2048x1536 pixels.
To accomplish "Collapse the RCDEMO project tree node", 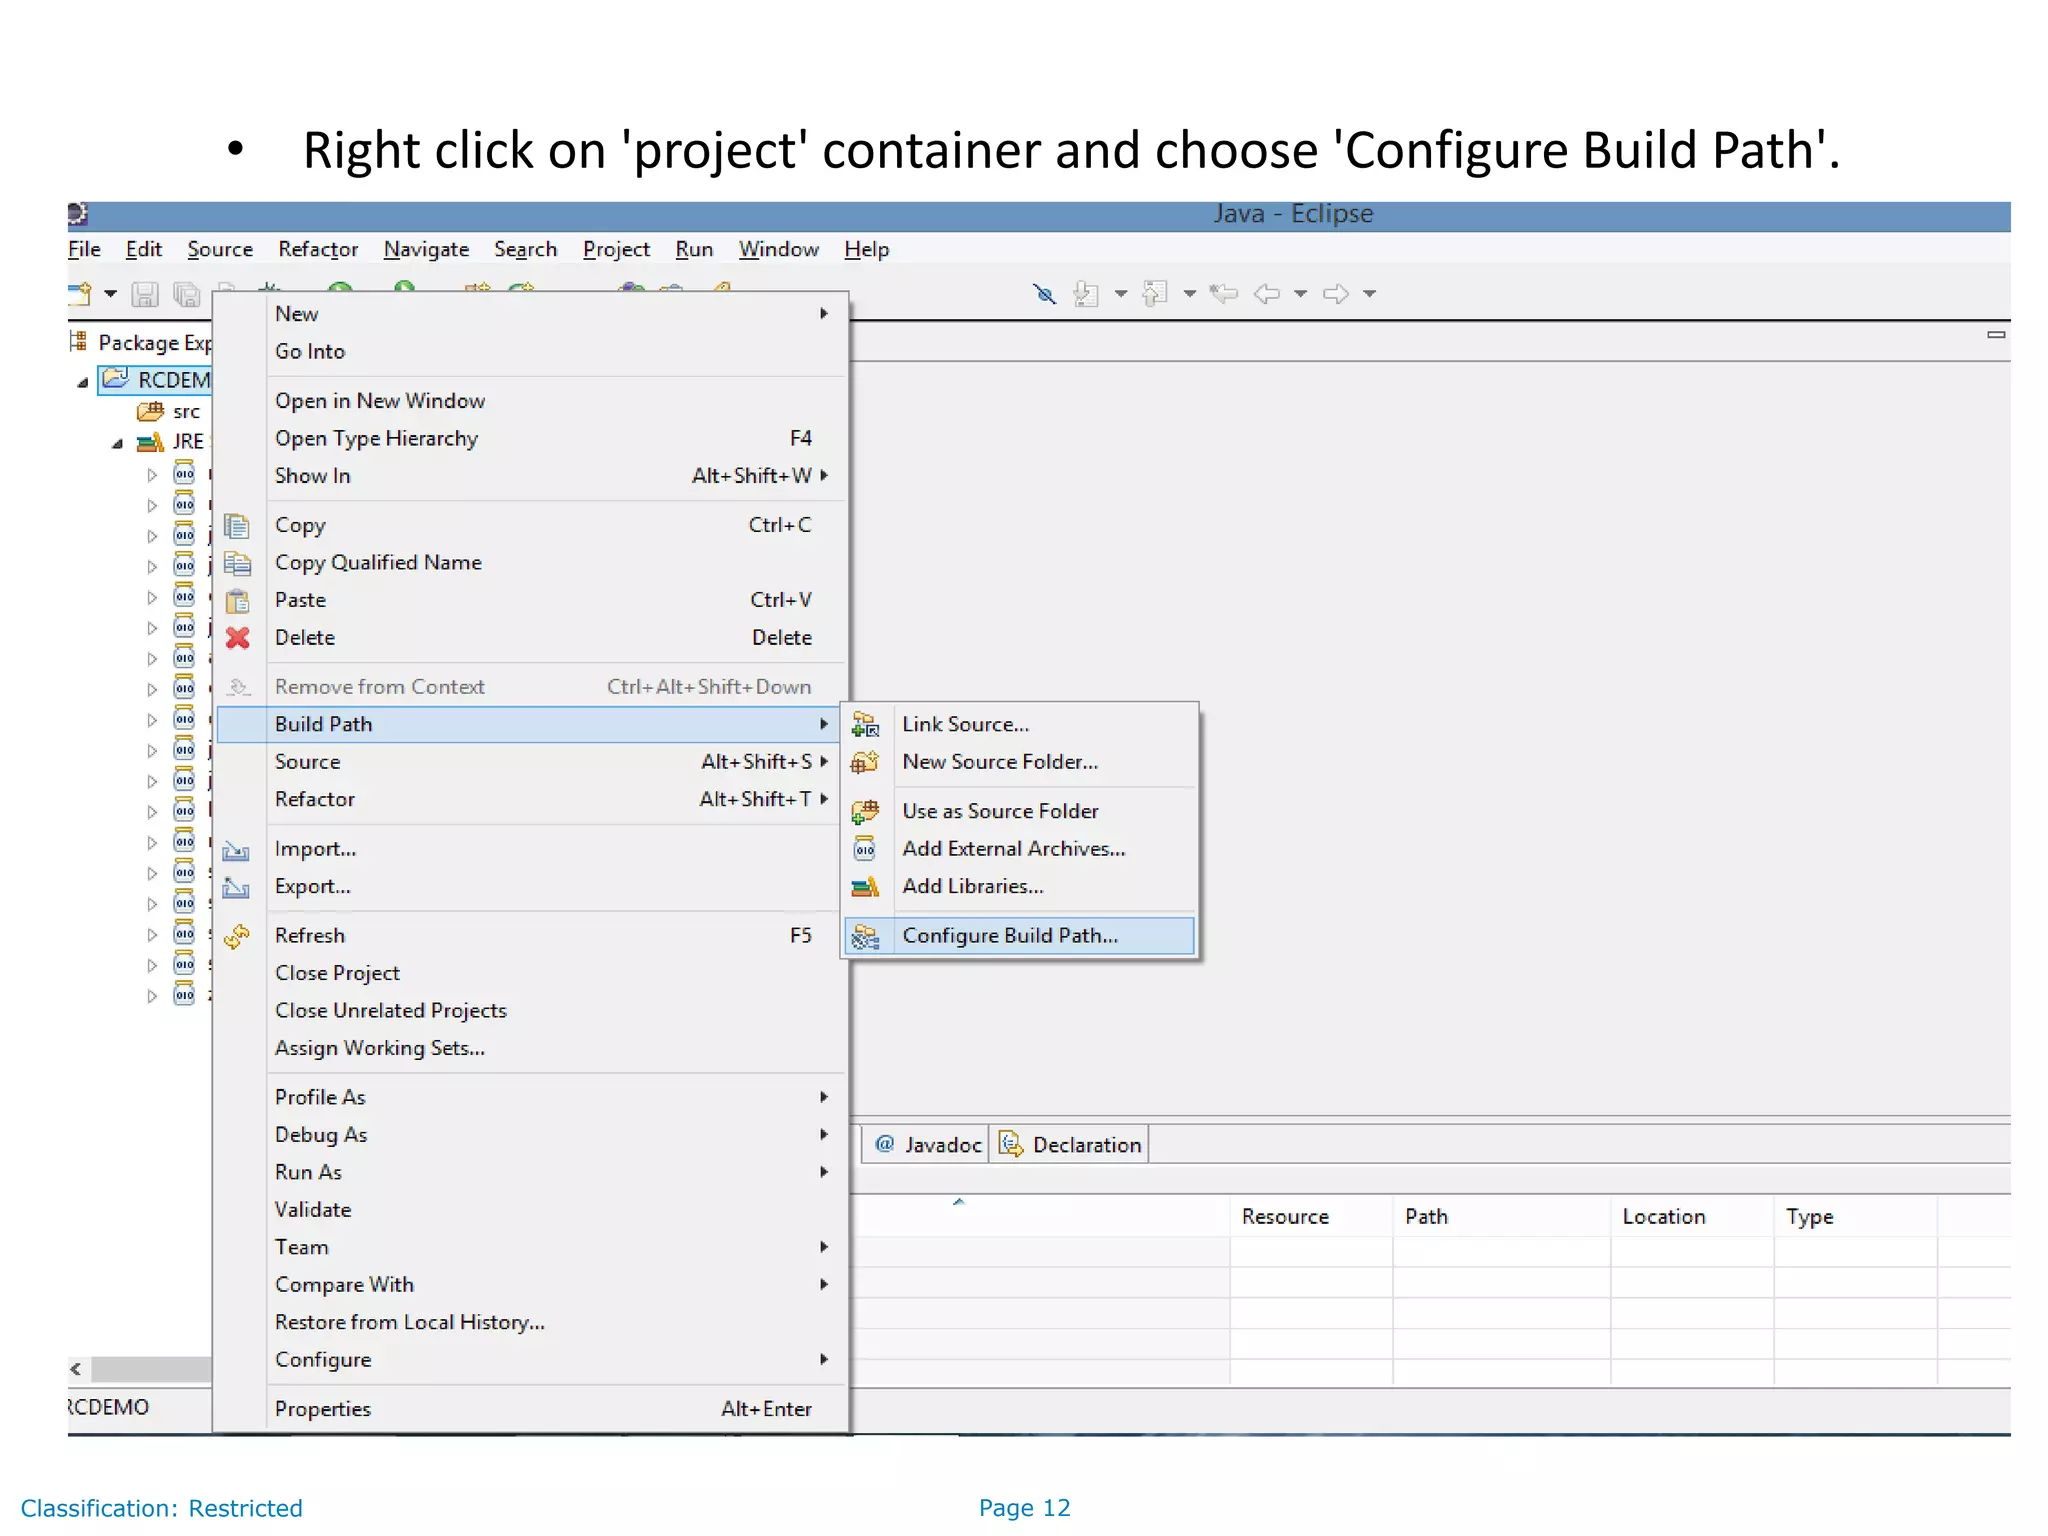I will click(x=83, y=382).
